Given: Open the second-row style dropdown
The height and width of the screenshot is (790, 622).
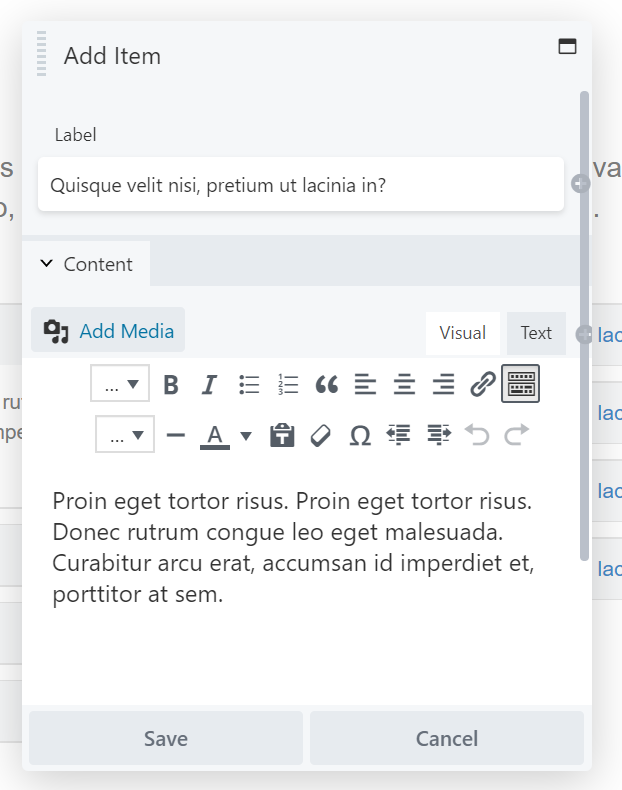Looking at the screenshot, I should (125, 434).
